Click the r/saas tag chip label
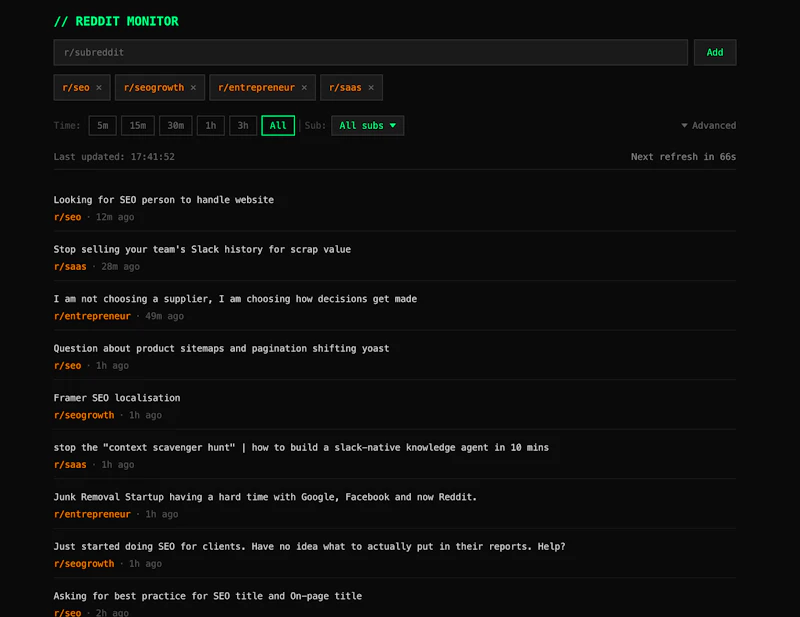 [x=345, y=88]
